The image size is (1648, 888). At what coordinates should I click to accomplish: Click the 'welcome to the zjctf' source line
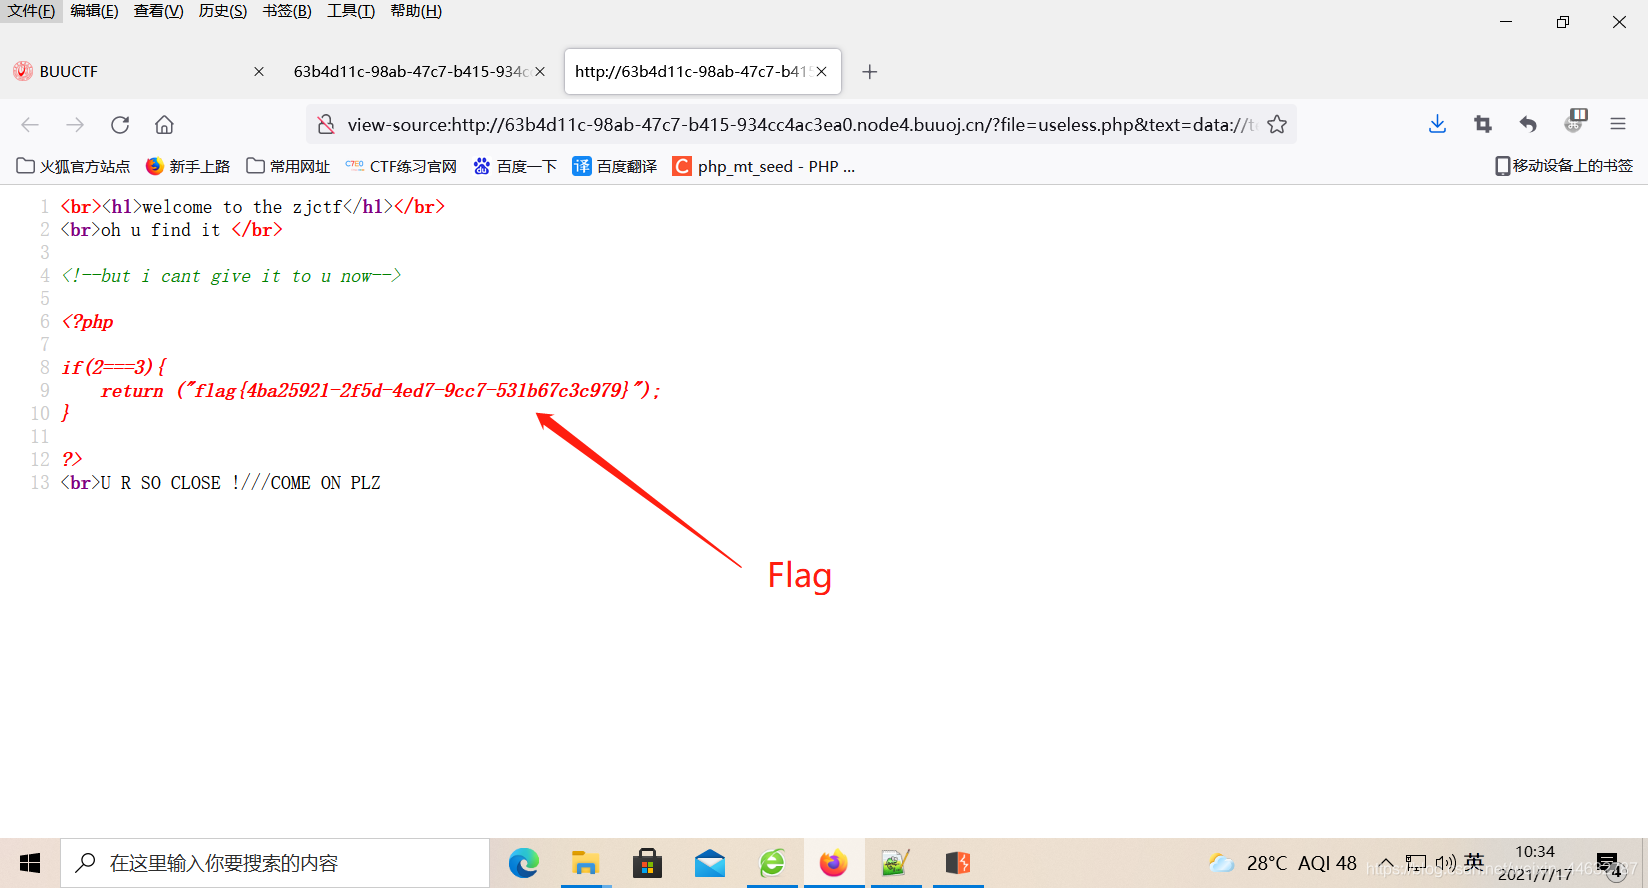(252, 207)
